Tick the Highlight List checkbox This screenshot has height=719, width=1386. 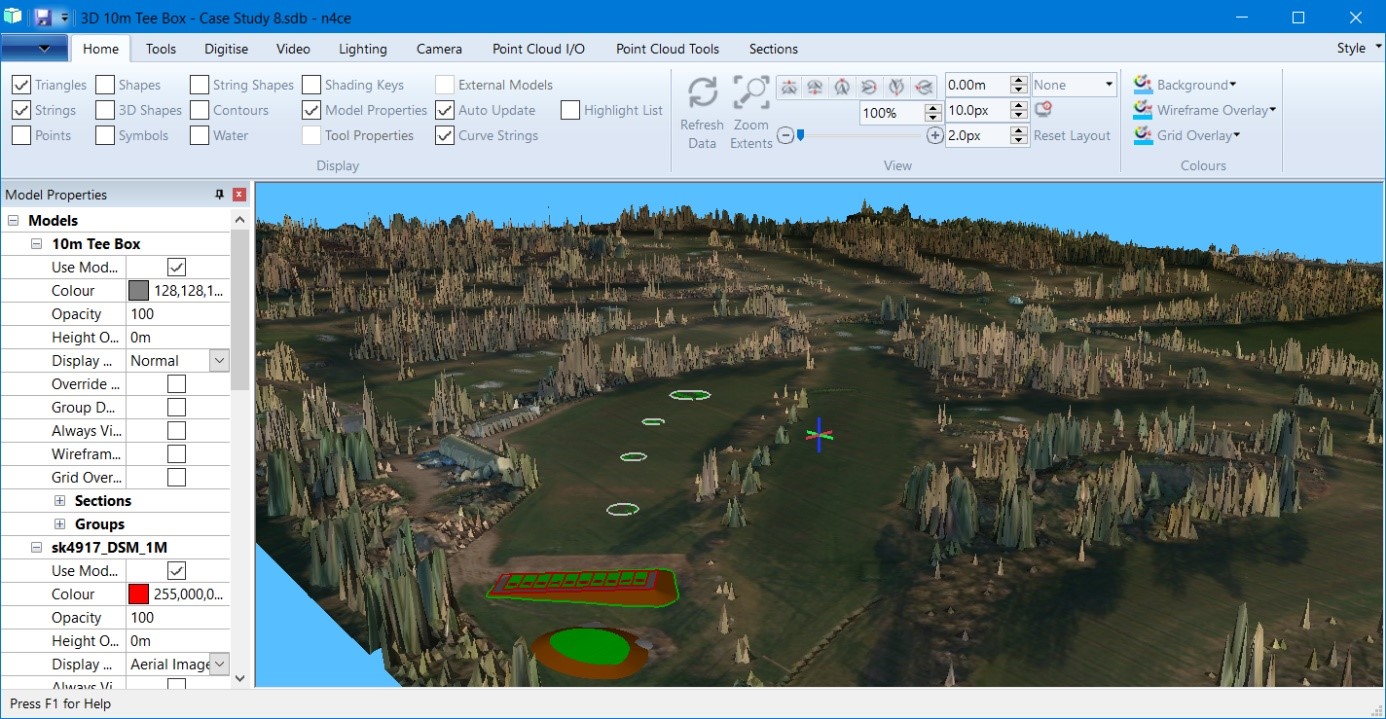click(x=570, y=110)
